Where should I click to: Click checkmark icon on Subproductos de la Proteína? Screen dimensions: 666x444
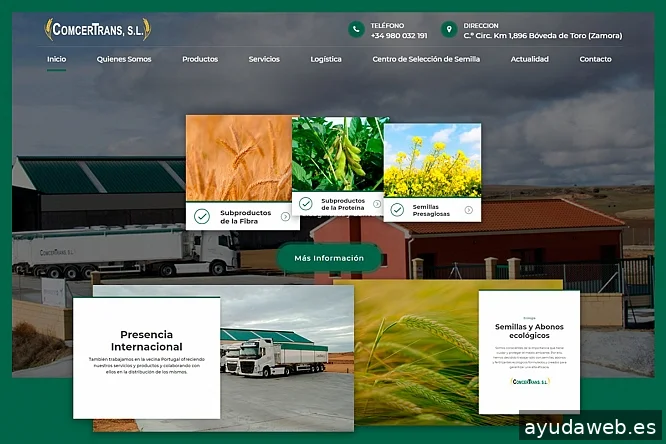305,203
